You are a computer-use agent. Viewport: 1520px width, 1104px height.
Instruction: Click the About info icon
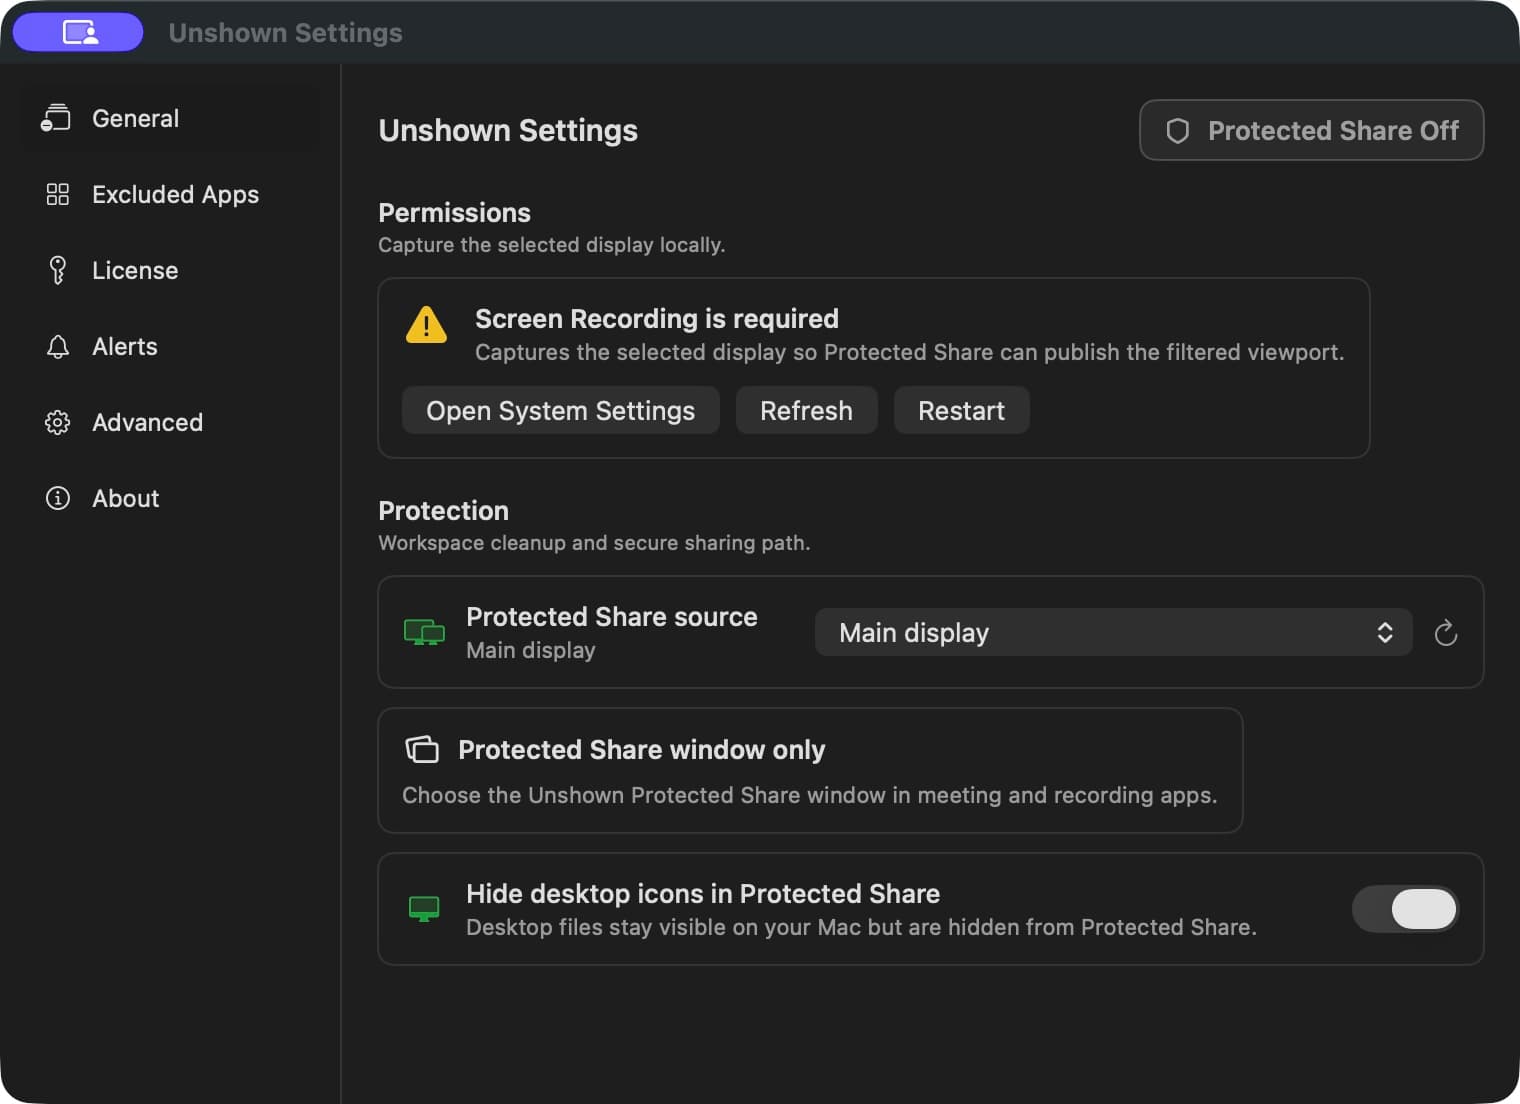tap(58, 498)
